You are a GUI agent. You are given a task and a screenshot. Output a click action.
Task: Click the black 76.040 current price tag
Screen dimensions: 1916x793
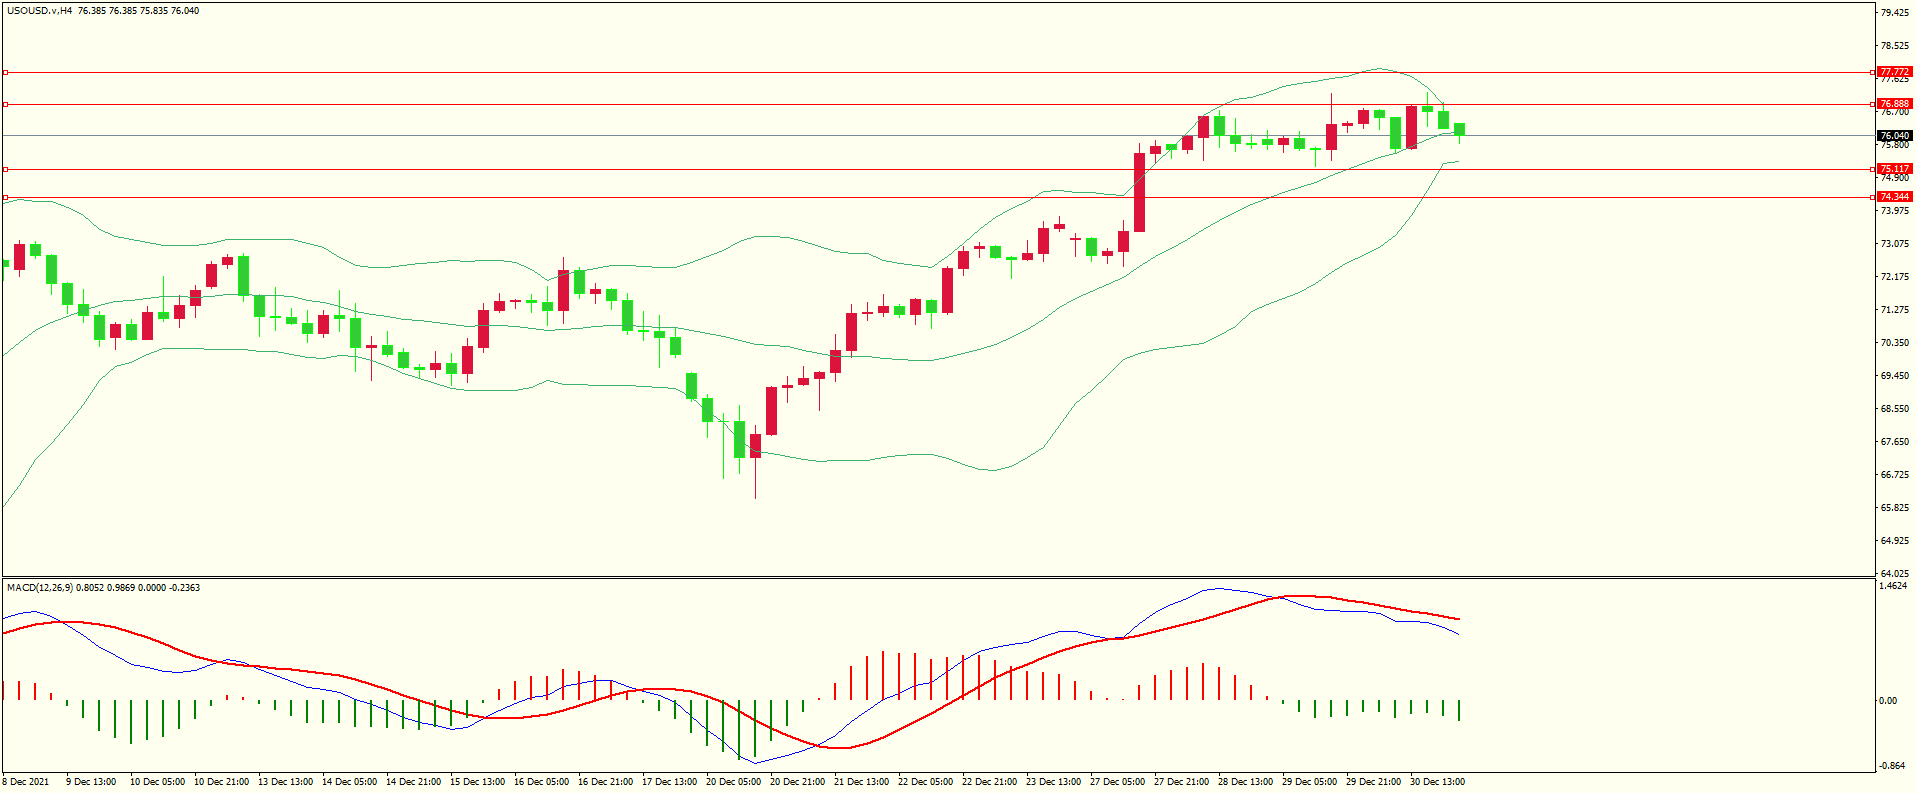point(1894,136)
